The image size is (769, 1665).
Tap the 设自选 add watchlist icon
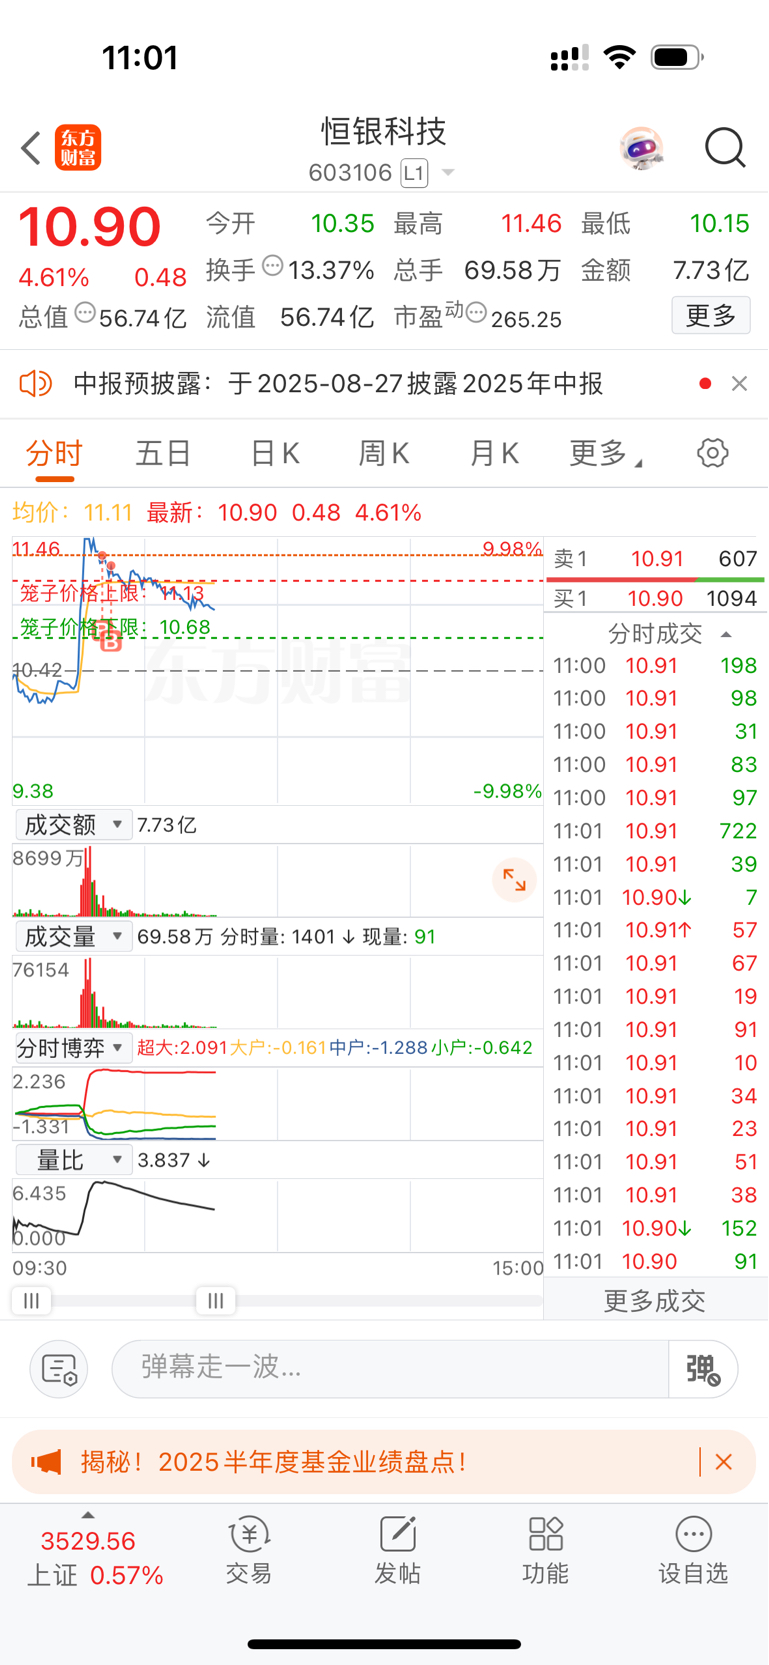(x=693, y=1551)
